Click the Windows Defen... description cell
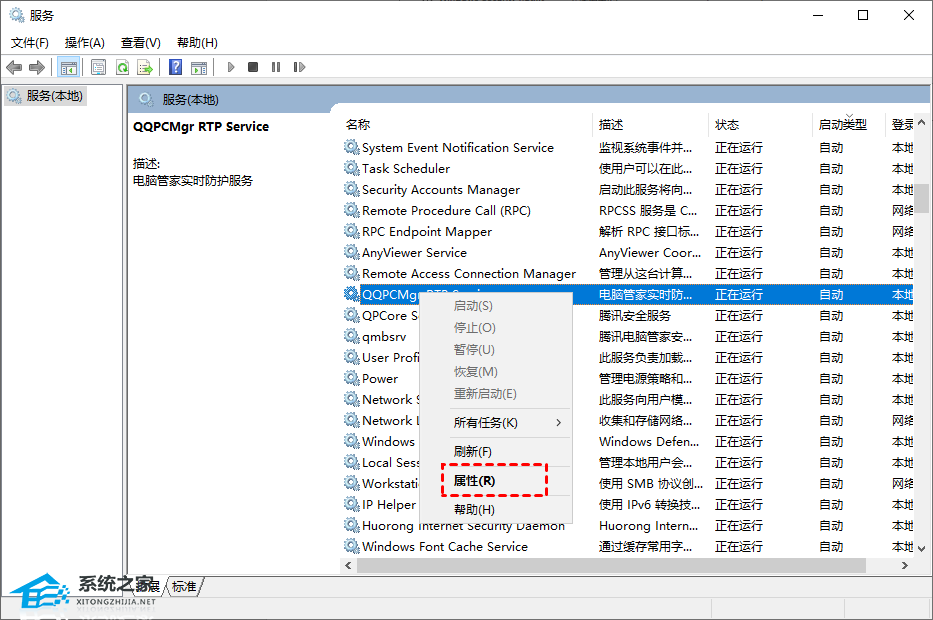This screenshot has width=933, height=620. [x=649, y=441]
